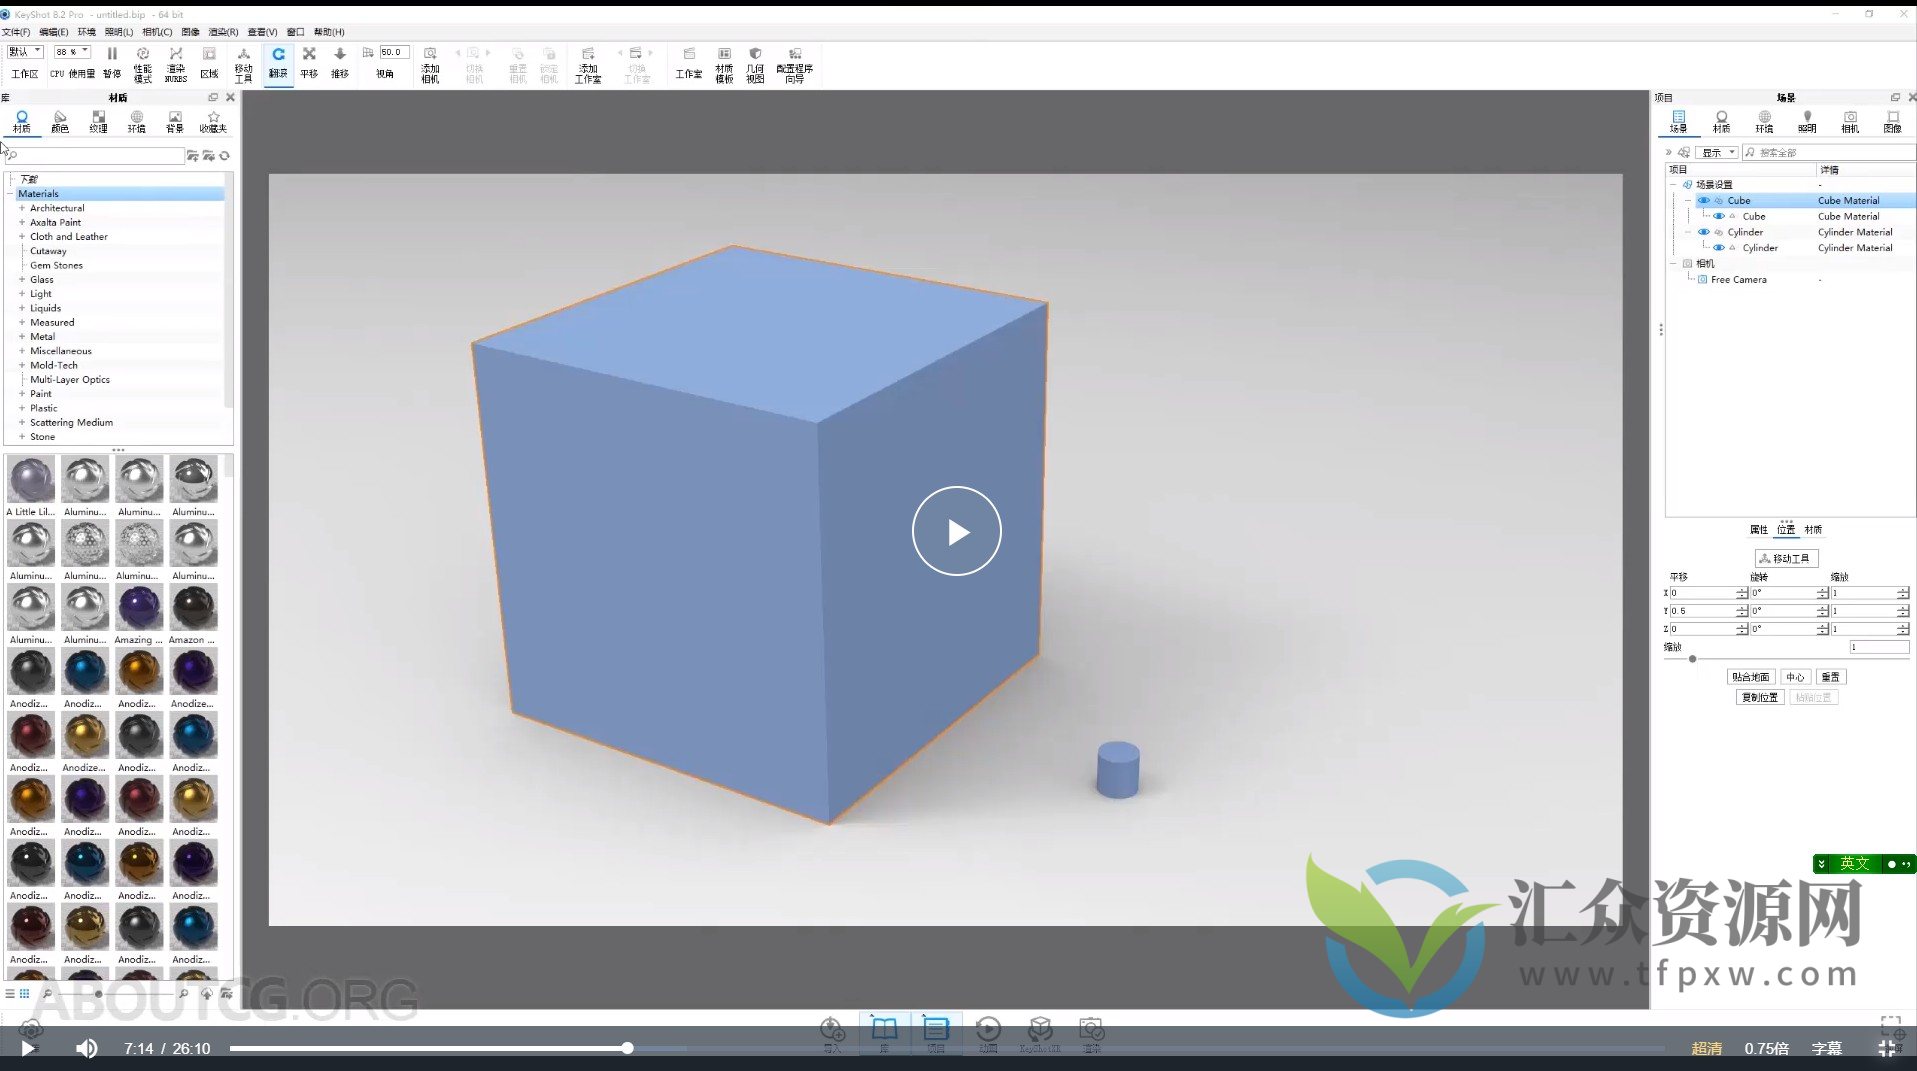Screen dimensions: 1917x1071
Task: Click the 重置 reset button
Action: point(1830,677)
